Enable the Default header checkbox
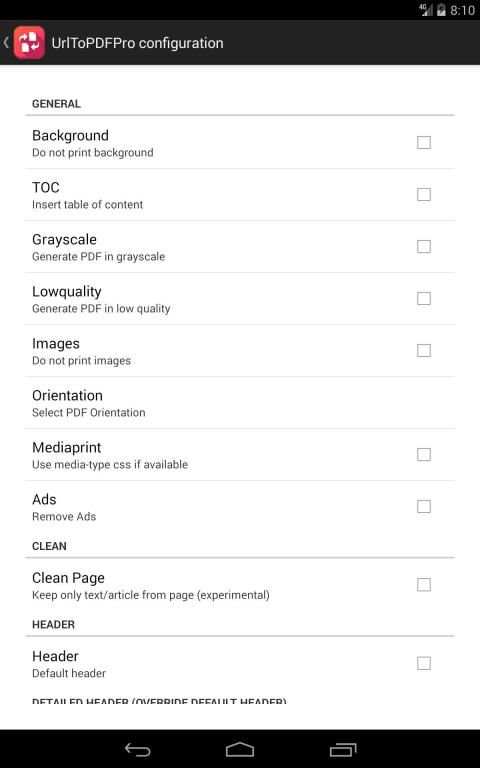The width and height of the screenshot is (480, 768). click(424, 663)
